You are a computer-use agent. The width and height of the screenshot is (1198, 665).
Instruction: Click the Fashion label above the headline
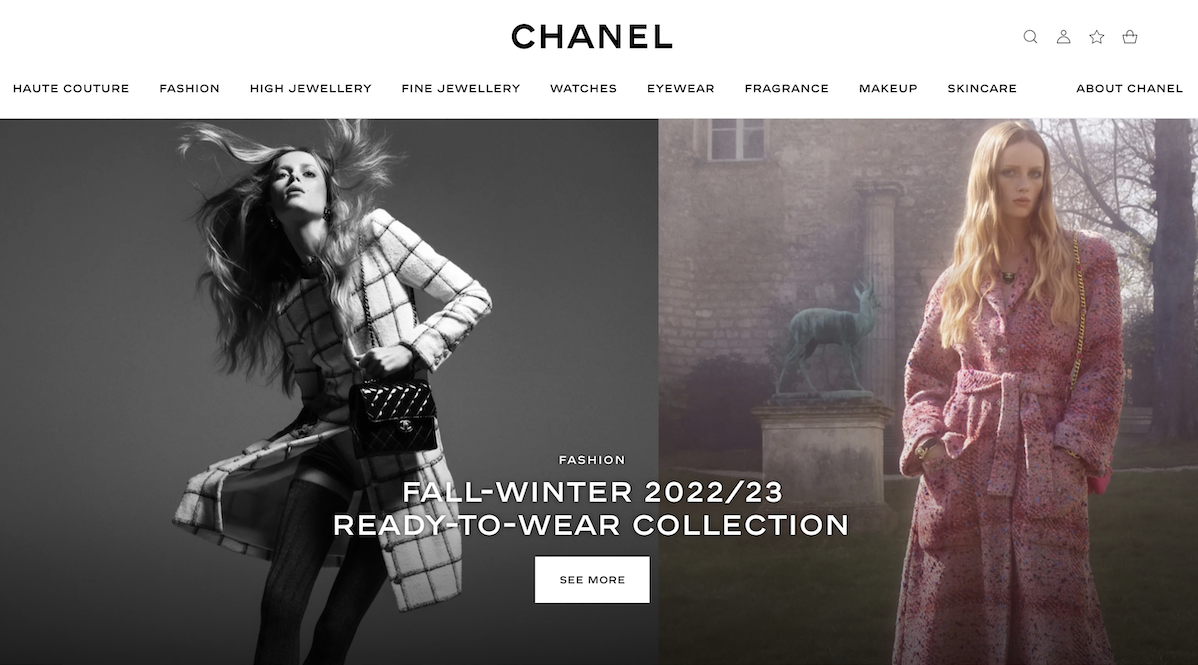[592, 459]
